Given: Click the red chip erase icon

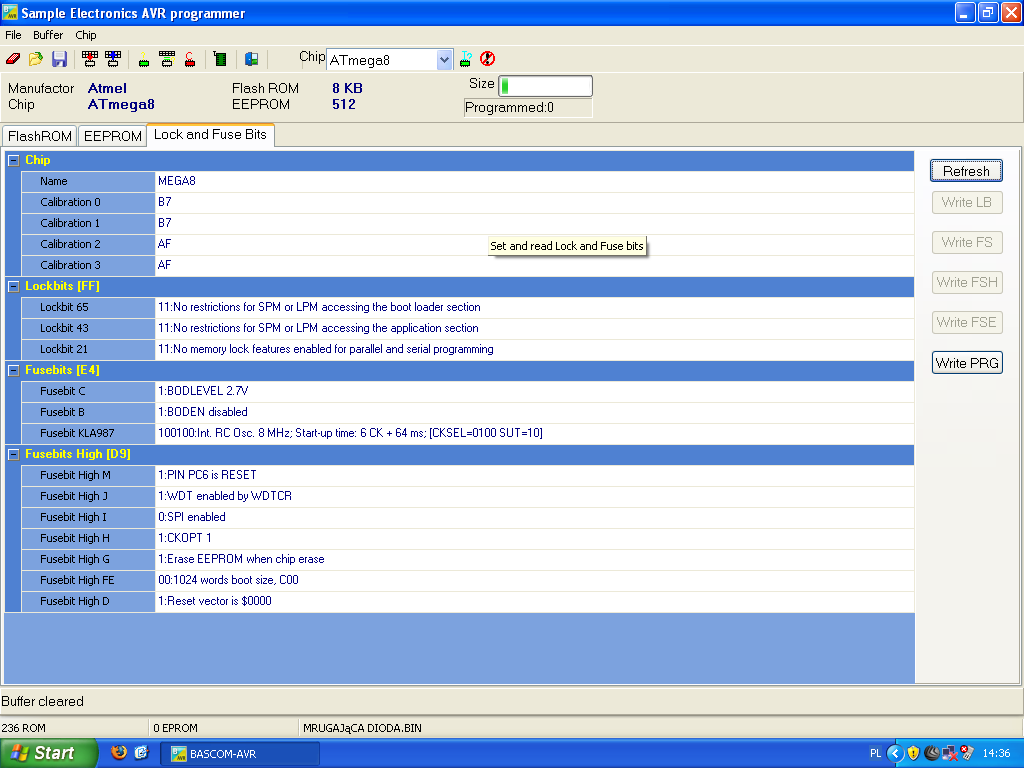Looking at the screenshot, I should click(190, 59).
